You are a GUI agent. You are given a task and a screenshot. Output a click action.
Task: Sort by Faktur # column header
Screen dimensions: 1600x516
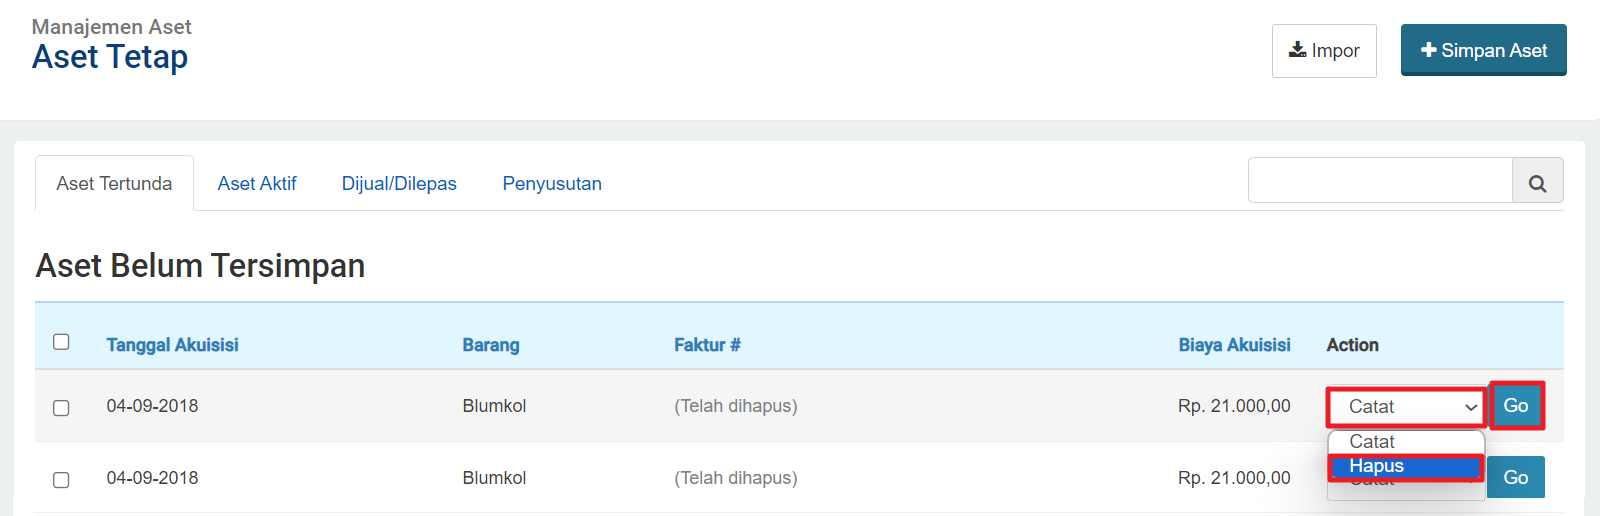point(707,345)
